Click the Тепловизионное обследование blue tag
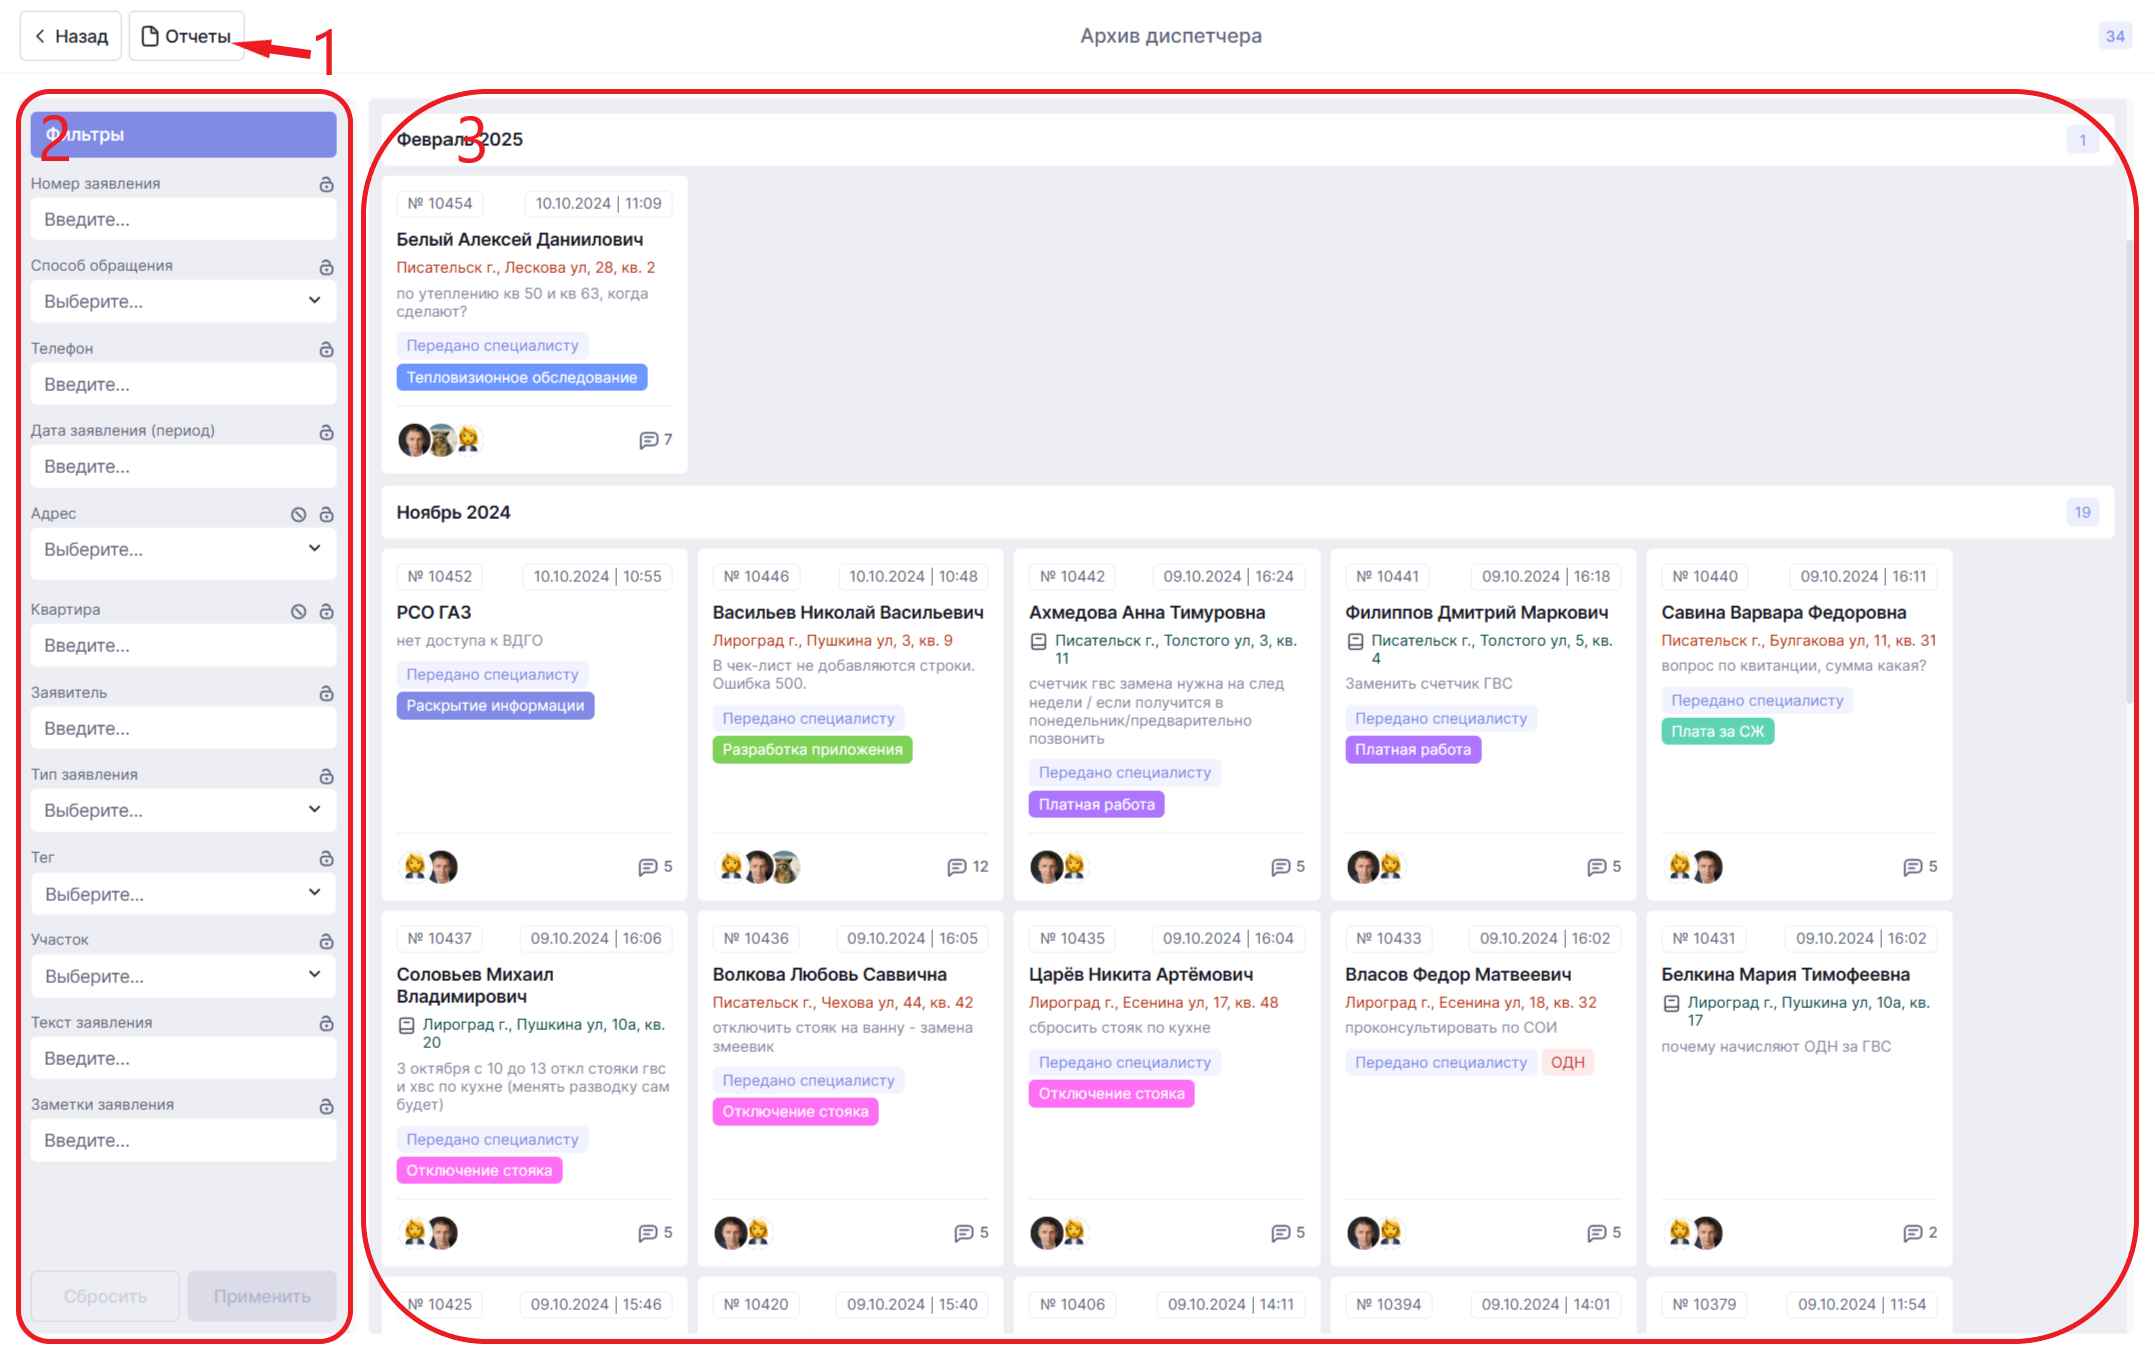 click(x=521, y=377)
